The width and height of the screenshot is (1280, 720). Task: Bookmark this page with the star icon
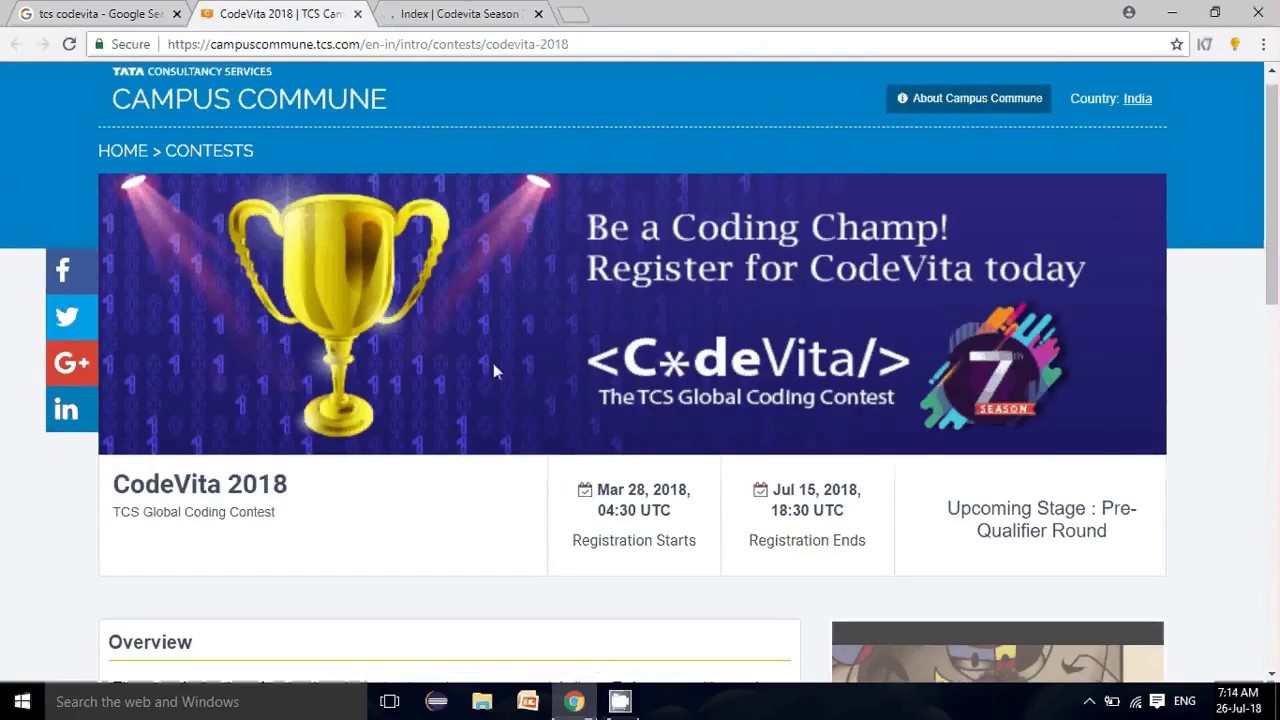click(1177, 44)
